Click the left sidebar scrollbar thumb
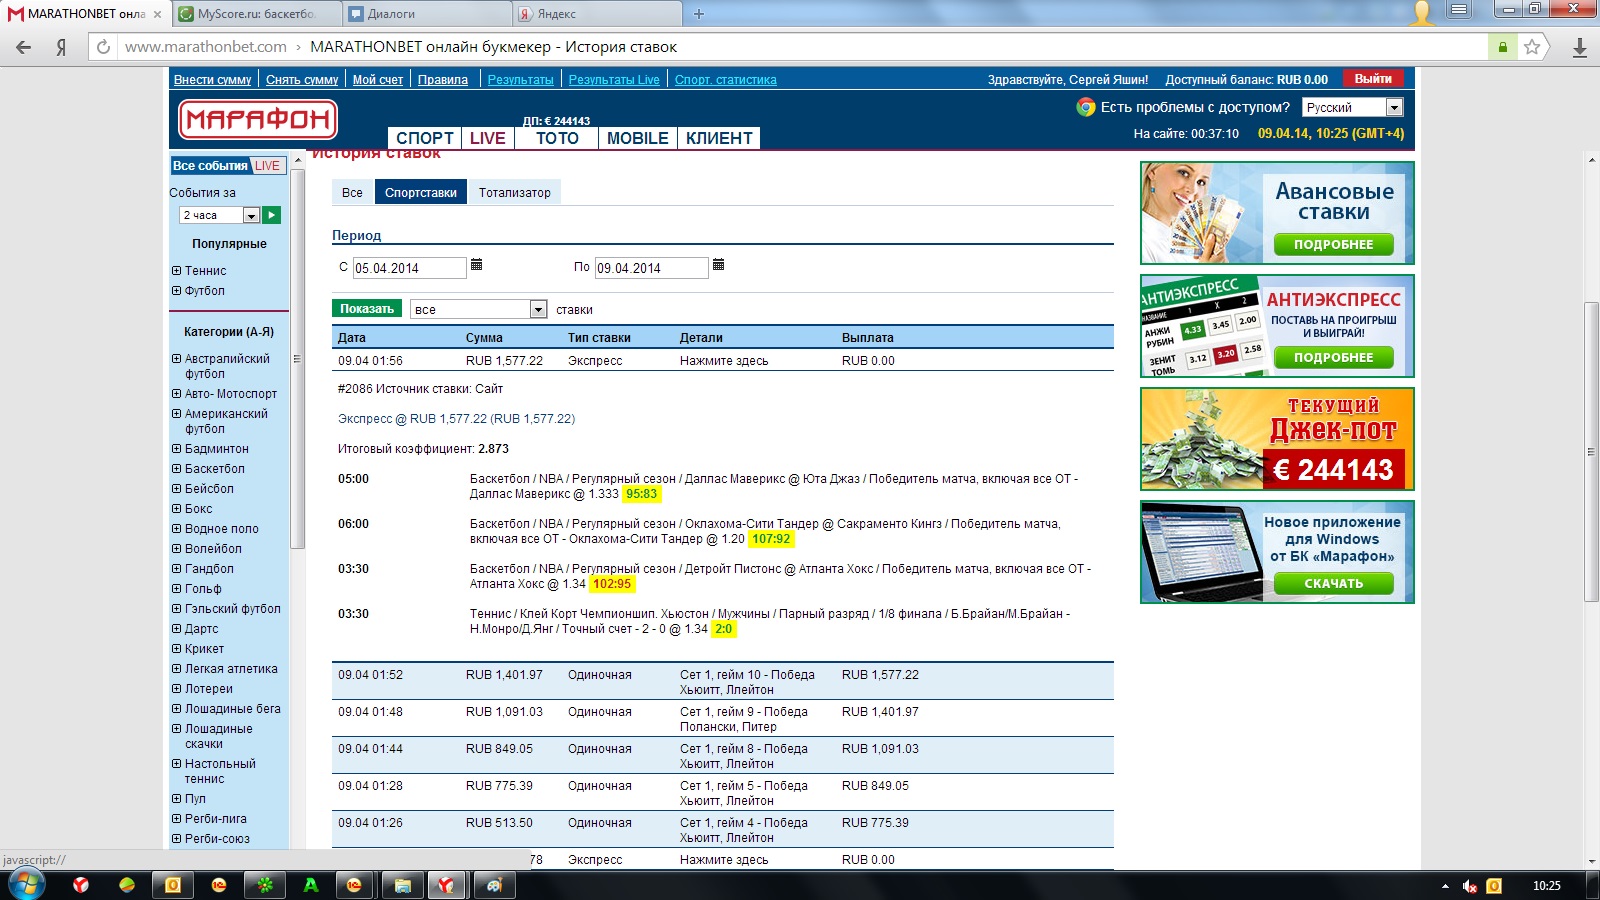Screen dimensions: 1600x900 [297, 359]
